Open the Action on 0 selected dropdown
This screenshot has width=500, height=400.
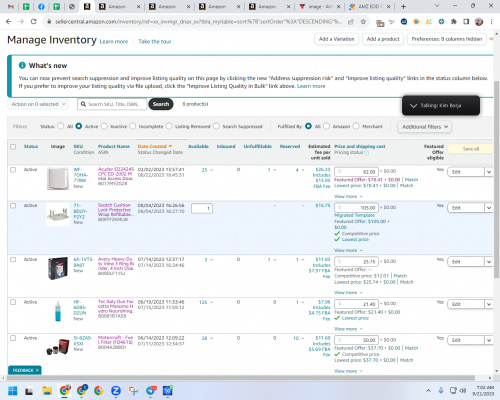click(x=38, y=104)
